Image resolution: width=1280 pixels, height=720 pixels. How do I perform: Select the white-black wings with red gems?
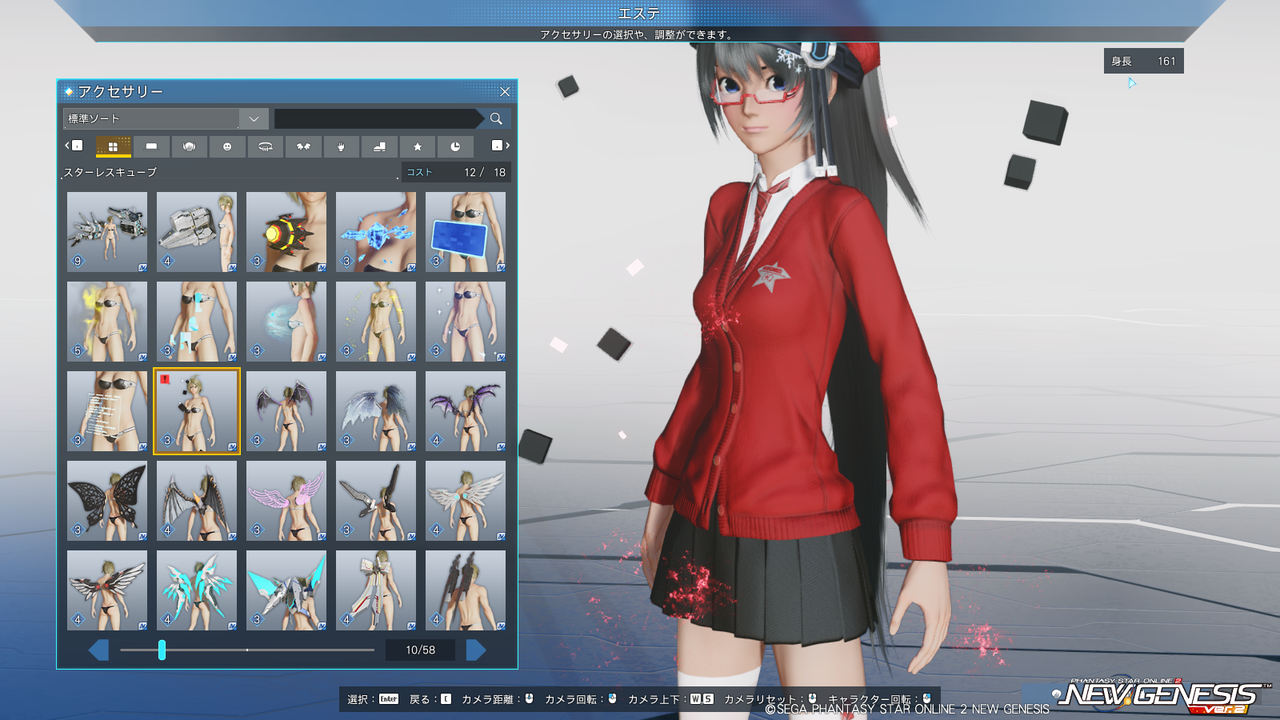[107, 590]
